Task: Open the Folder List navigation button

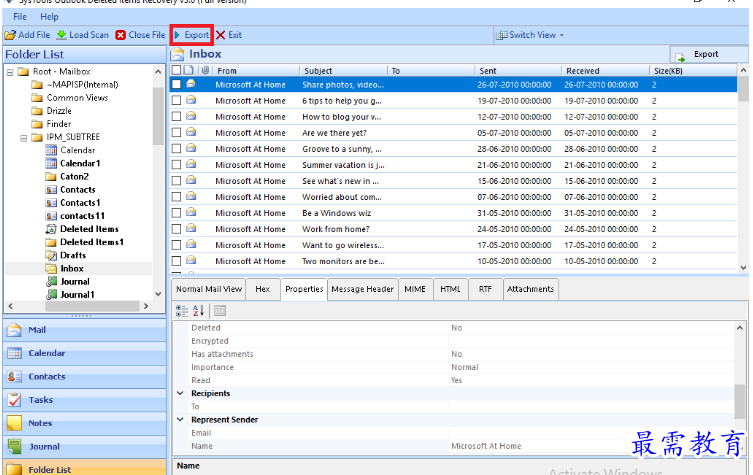Action: click(x=85, y=469)
